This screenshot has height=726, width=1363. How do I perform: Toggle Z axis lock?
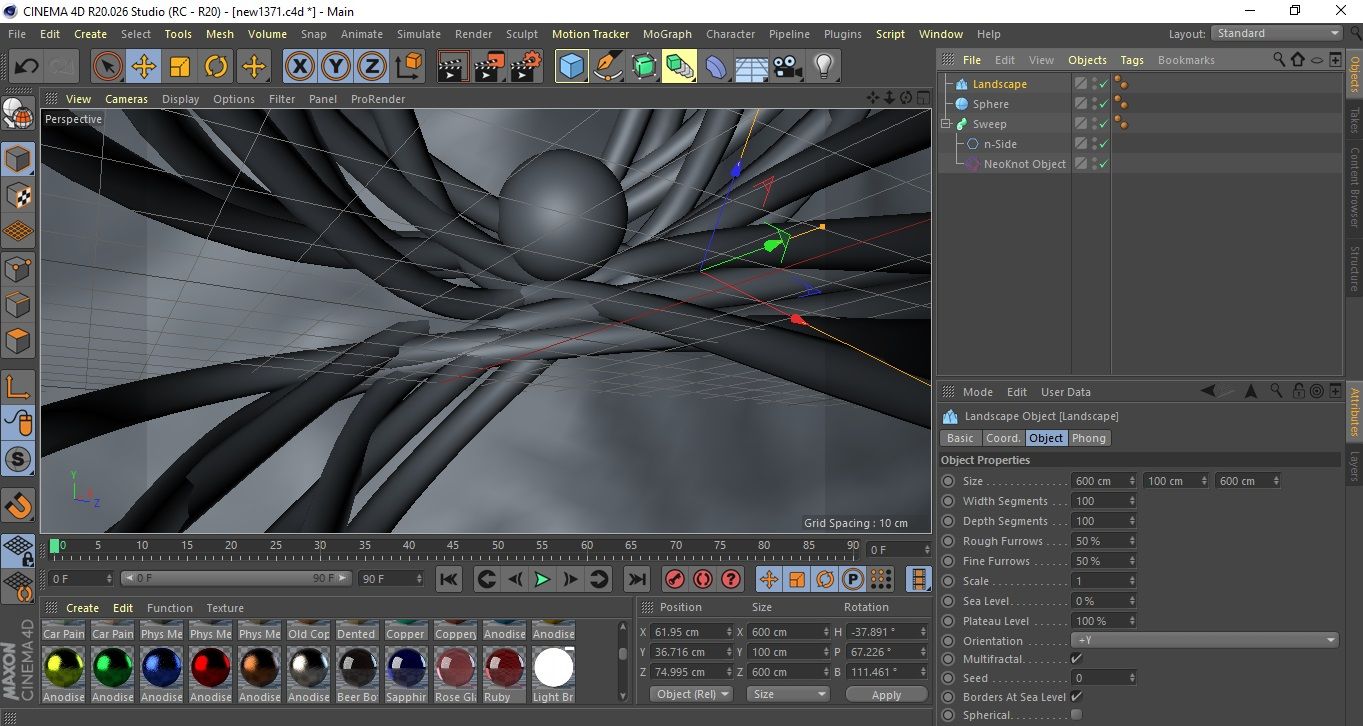371,67
